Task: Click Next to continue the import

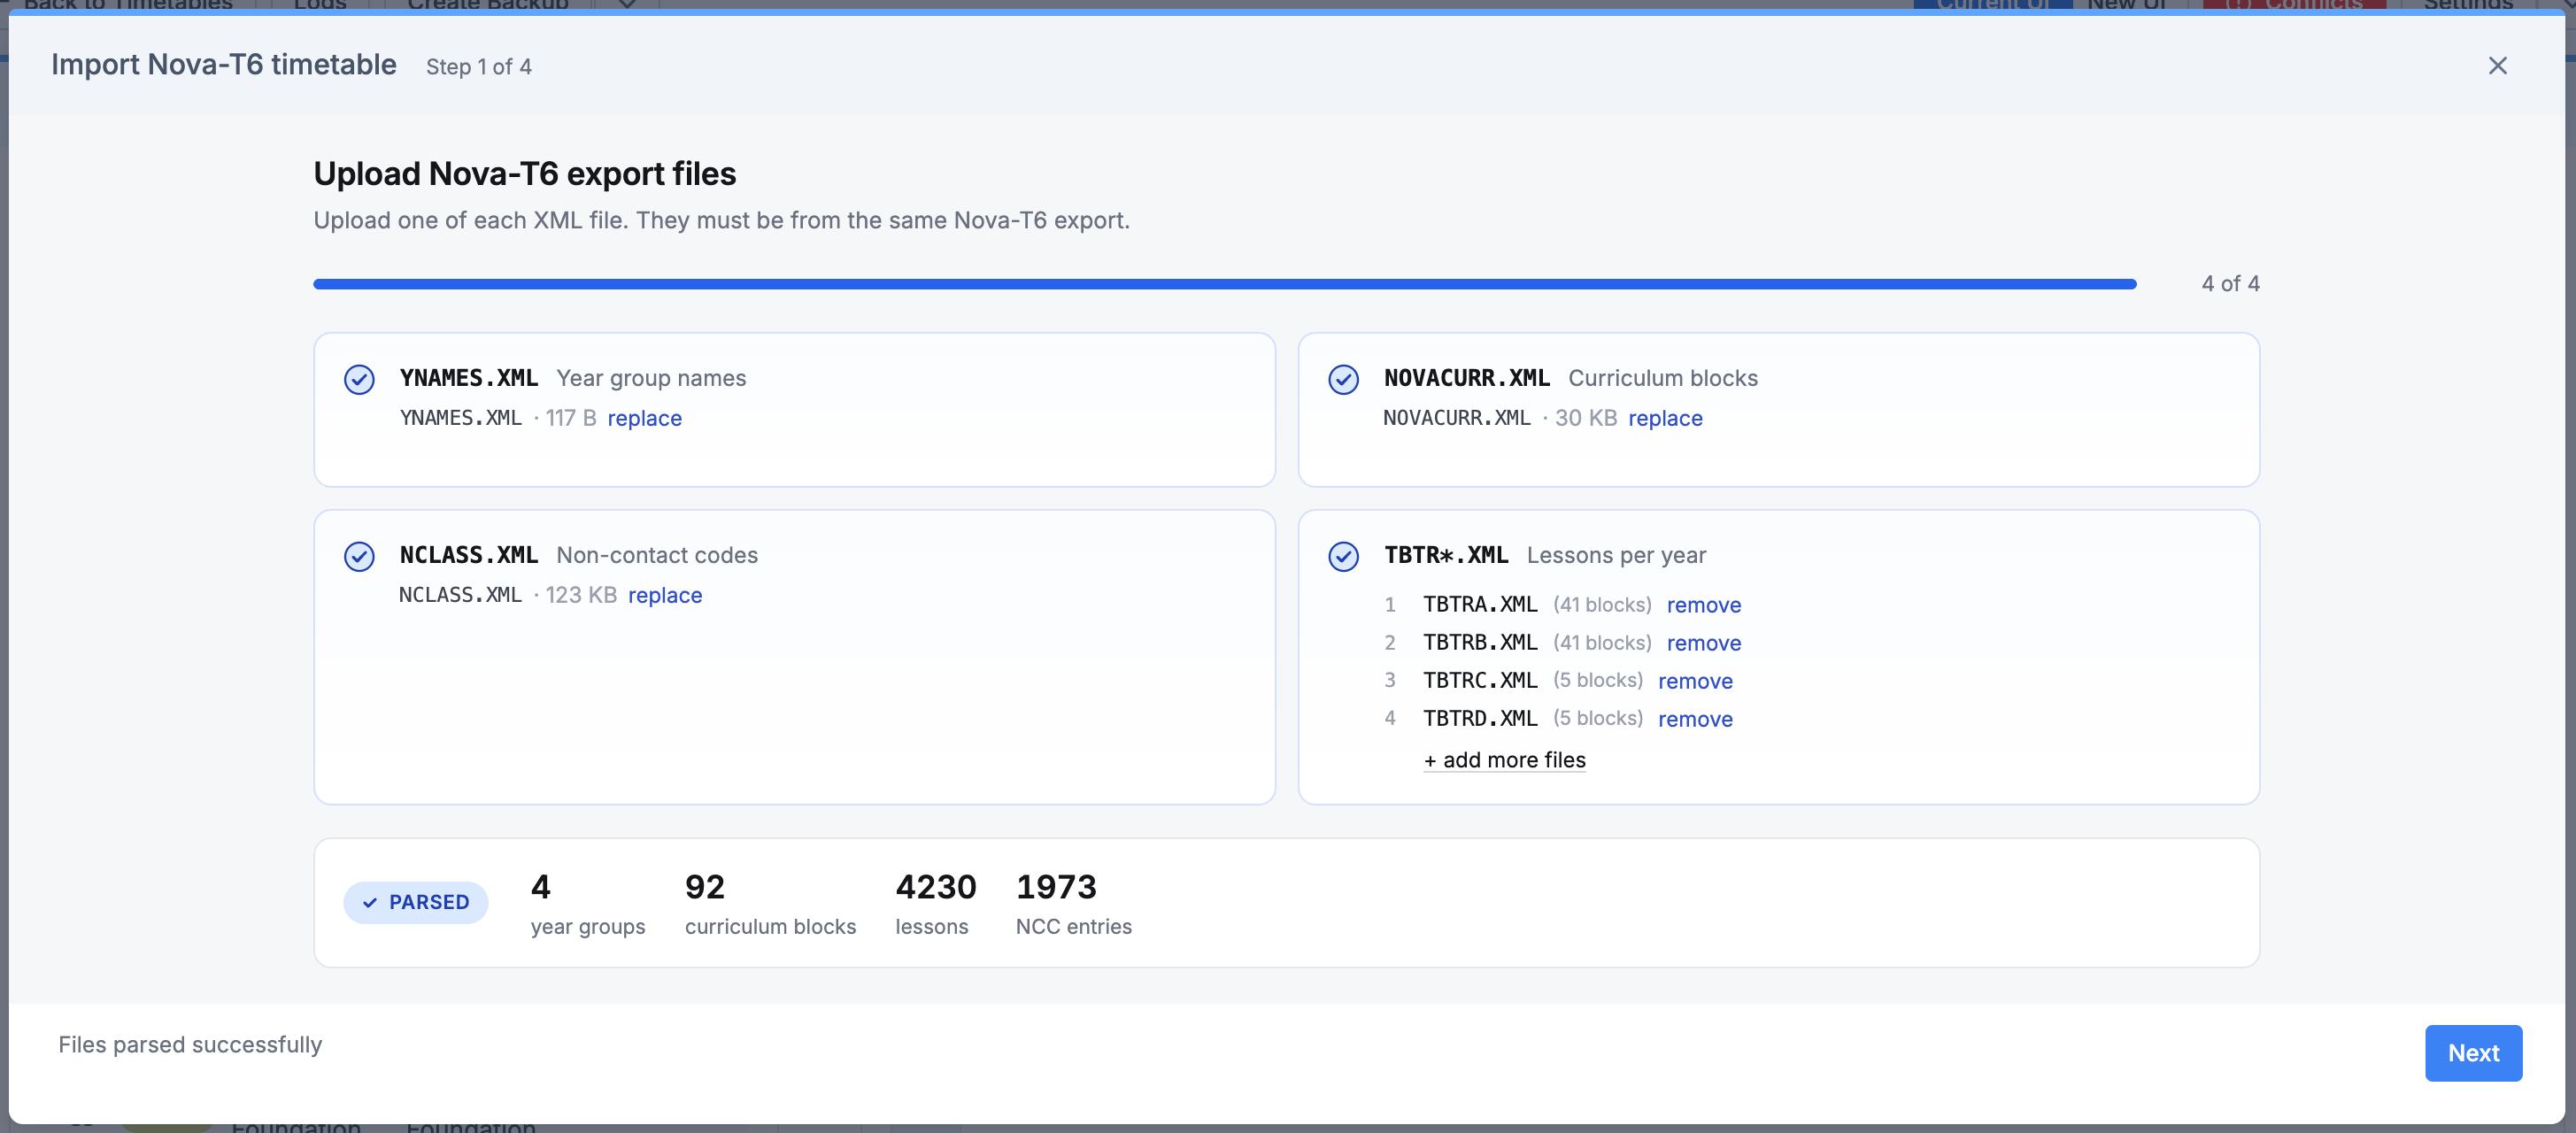Action: coord(2473,1053)
